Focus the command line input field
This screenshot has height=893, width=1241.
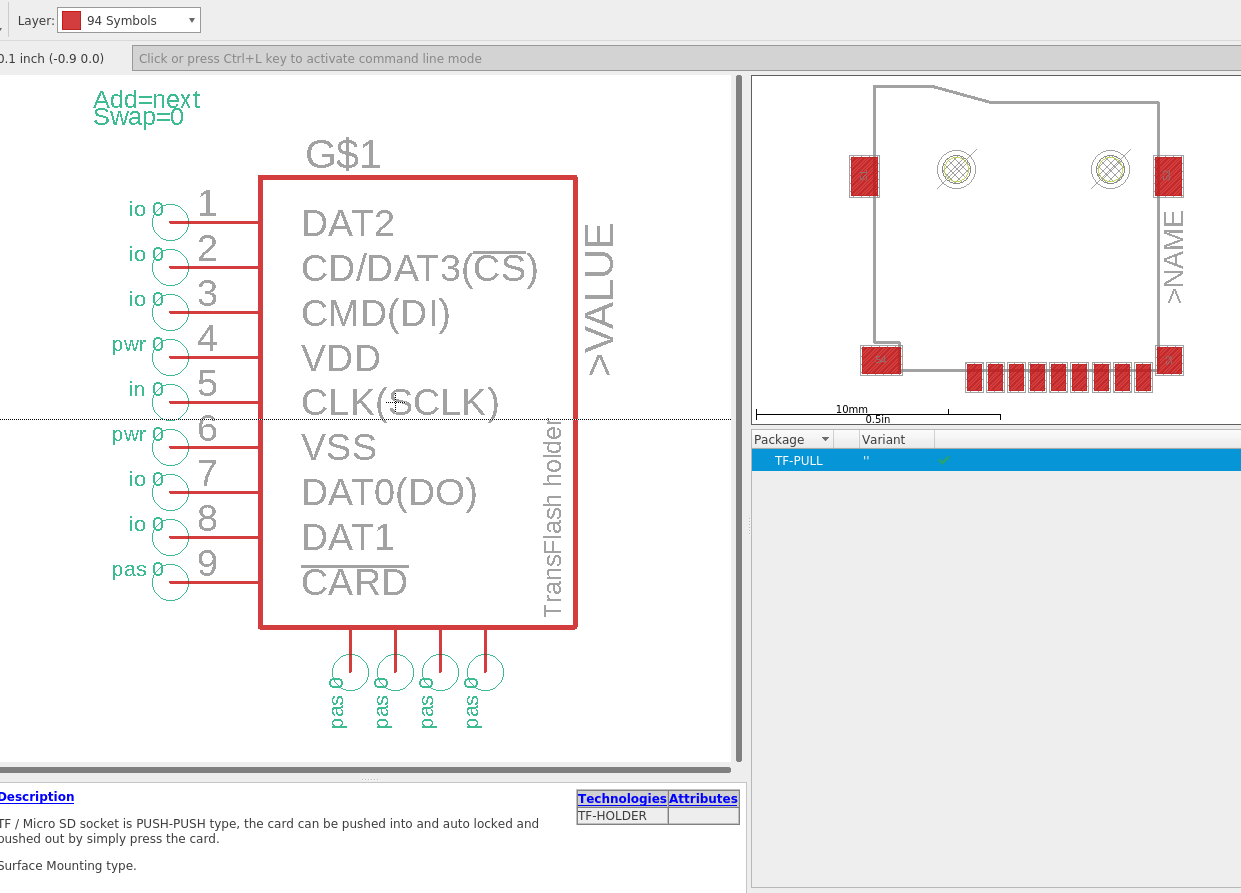click(685, 58)
